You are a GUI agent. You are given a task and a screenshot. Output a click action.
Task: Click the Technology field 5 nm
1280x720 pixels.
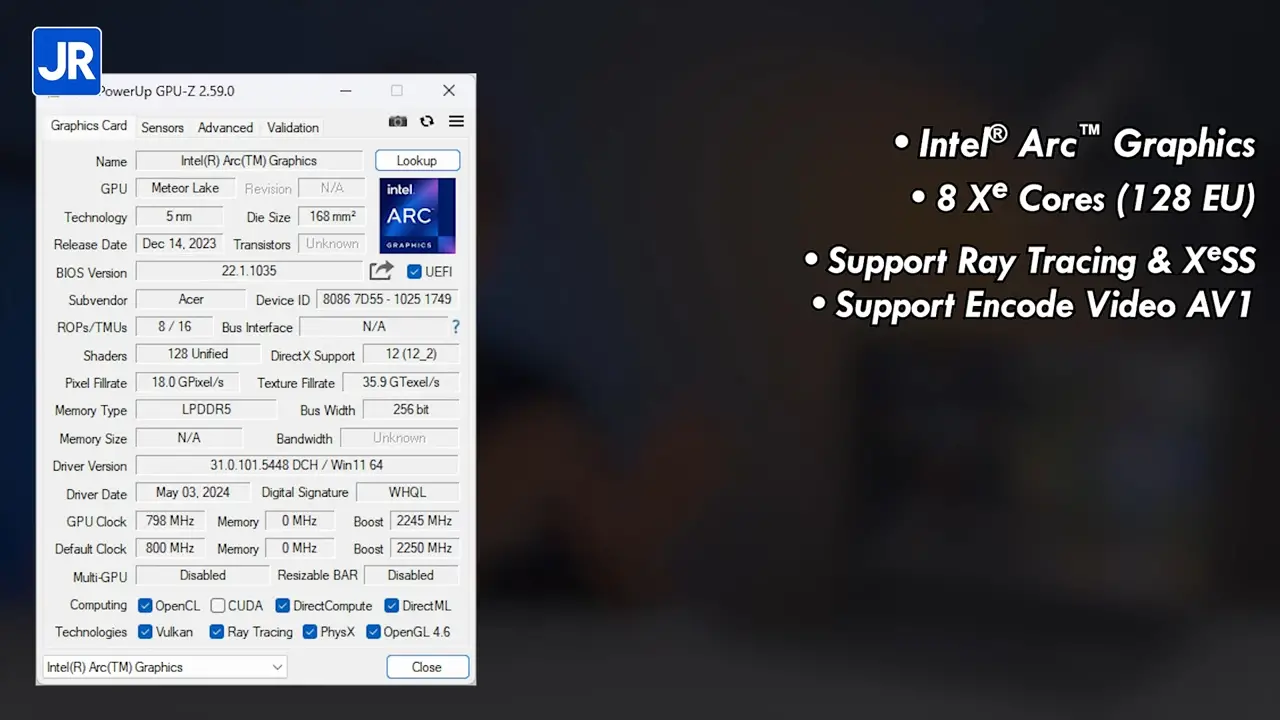[179, 216]
